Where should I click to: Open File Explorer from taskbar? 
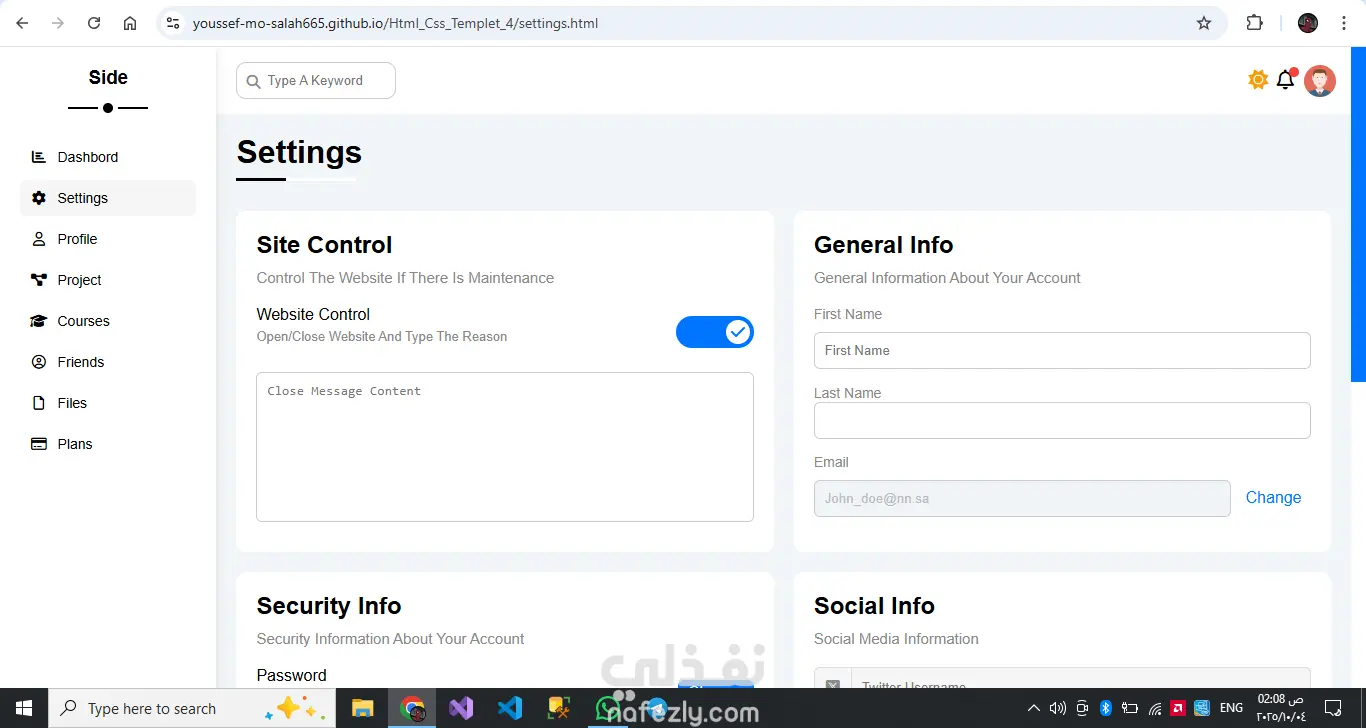click(362, 708)
